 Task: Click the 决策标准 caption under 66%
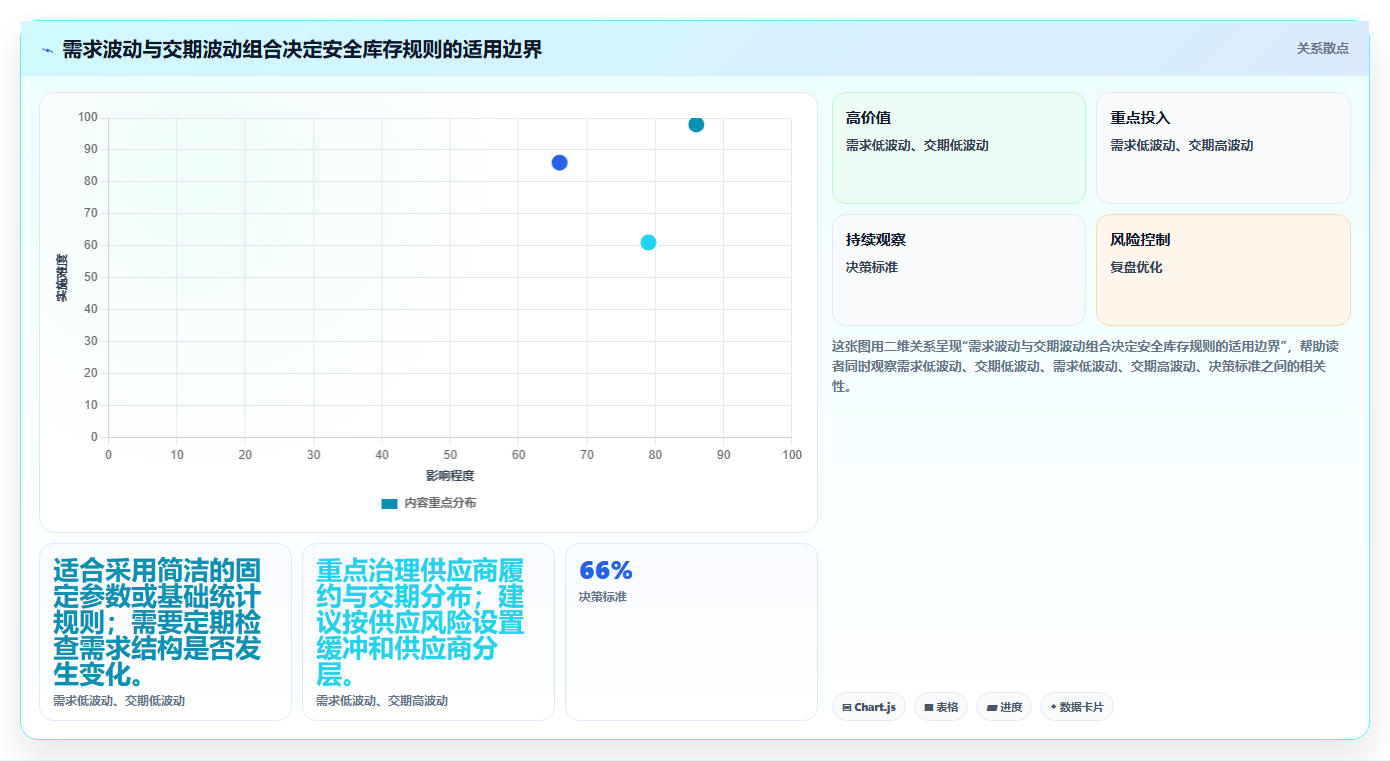[x=603, y=597]
